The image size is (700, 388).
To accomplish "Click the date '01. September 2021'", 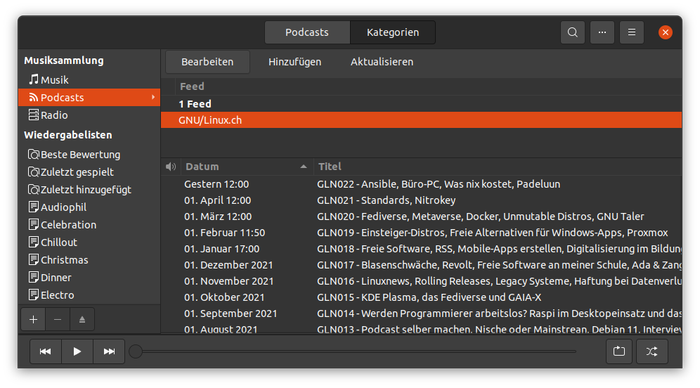I will 230,313.
